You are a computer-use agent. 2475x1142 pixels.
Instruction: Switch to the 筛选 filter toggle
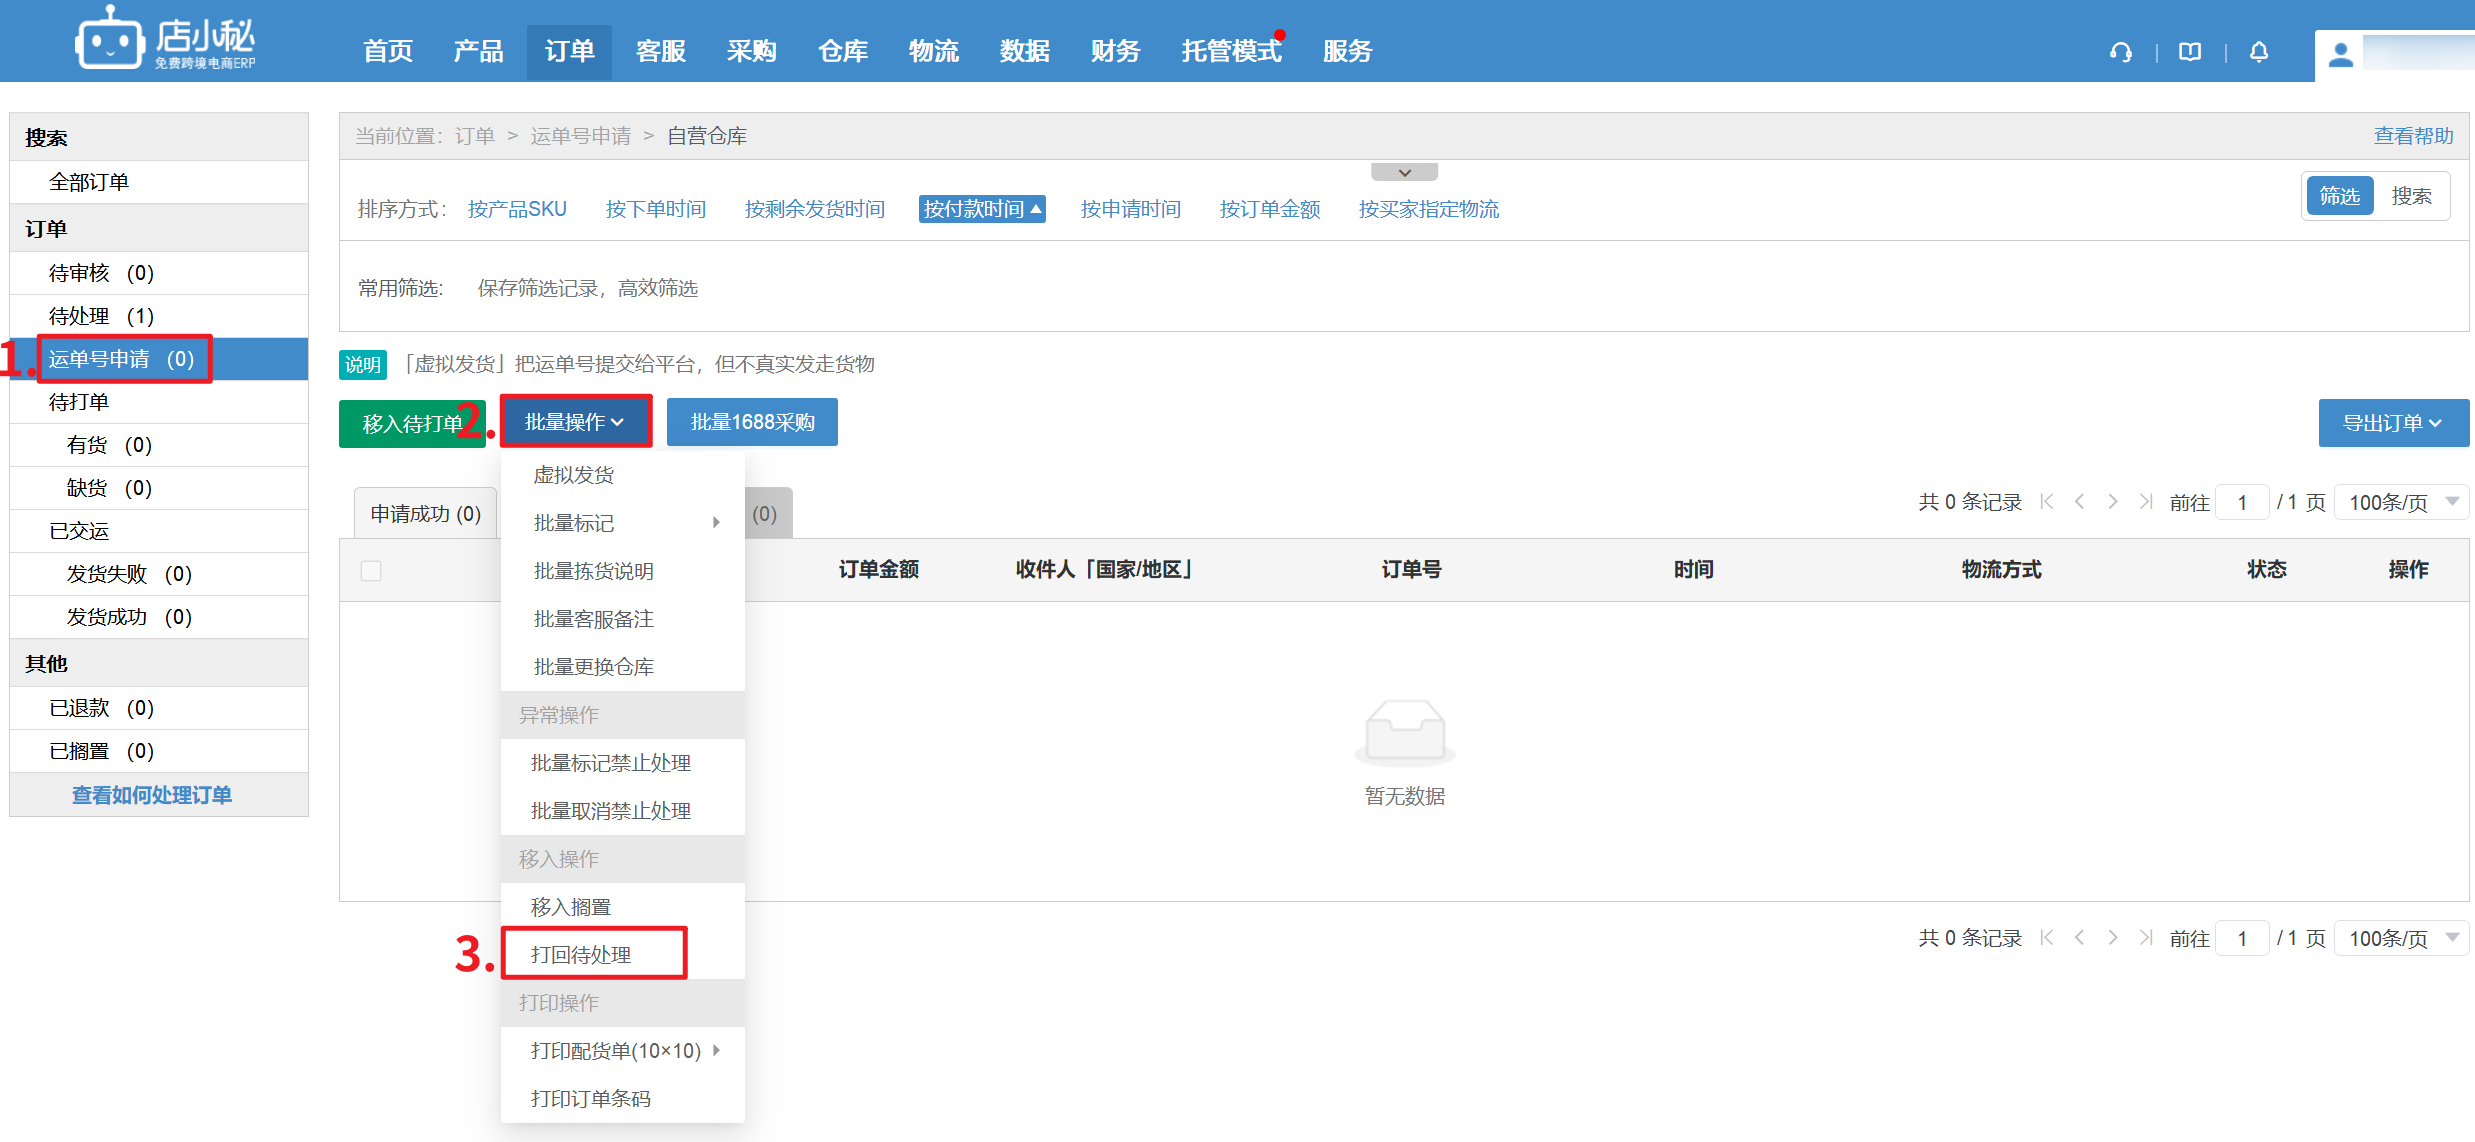click(2339, 196)
